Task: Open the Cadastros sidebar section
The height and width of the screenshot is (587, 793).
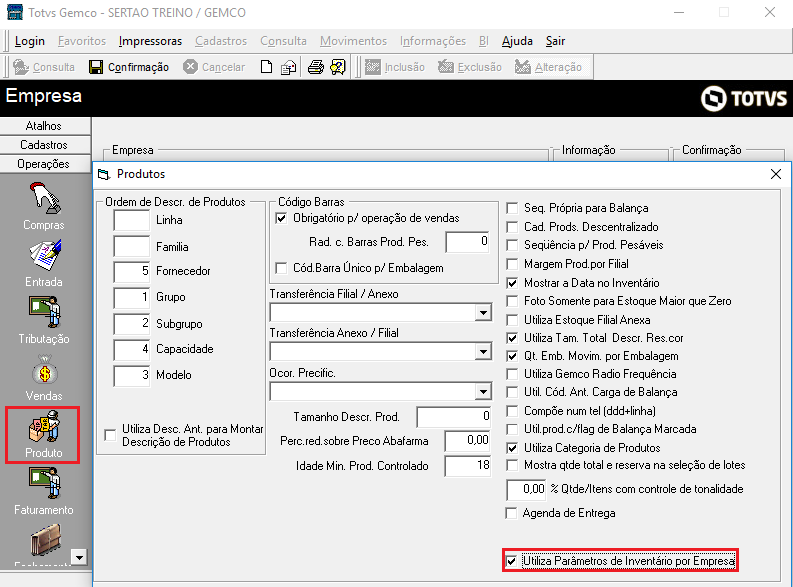Action: tap(45, 145)
